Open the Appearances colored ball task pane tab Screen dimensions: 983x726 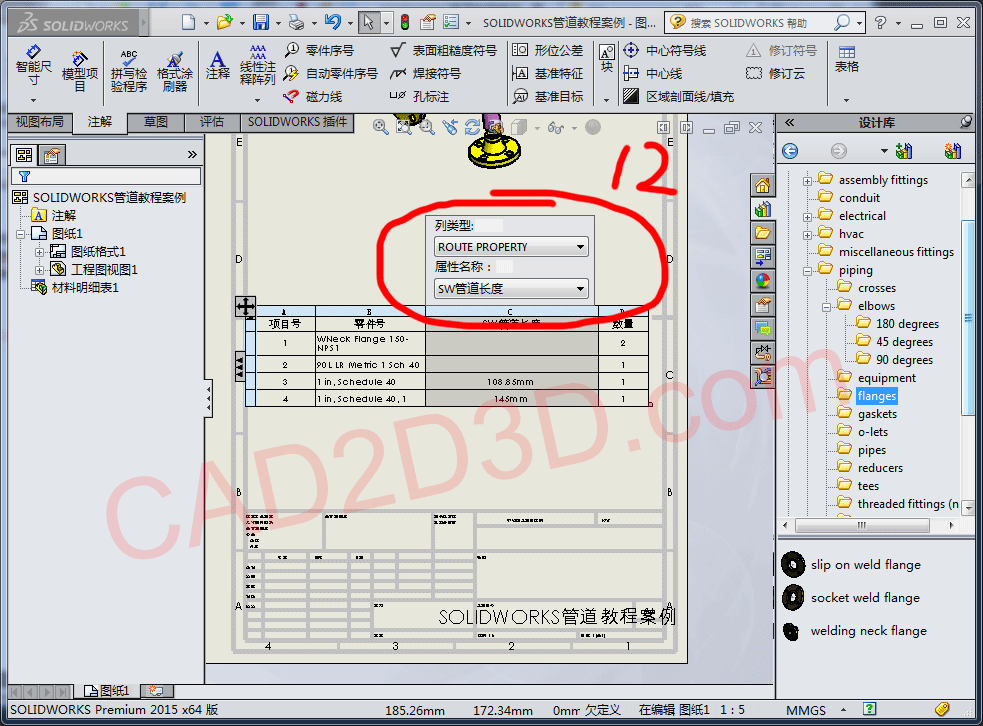[x=762, y=281]
